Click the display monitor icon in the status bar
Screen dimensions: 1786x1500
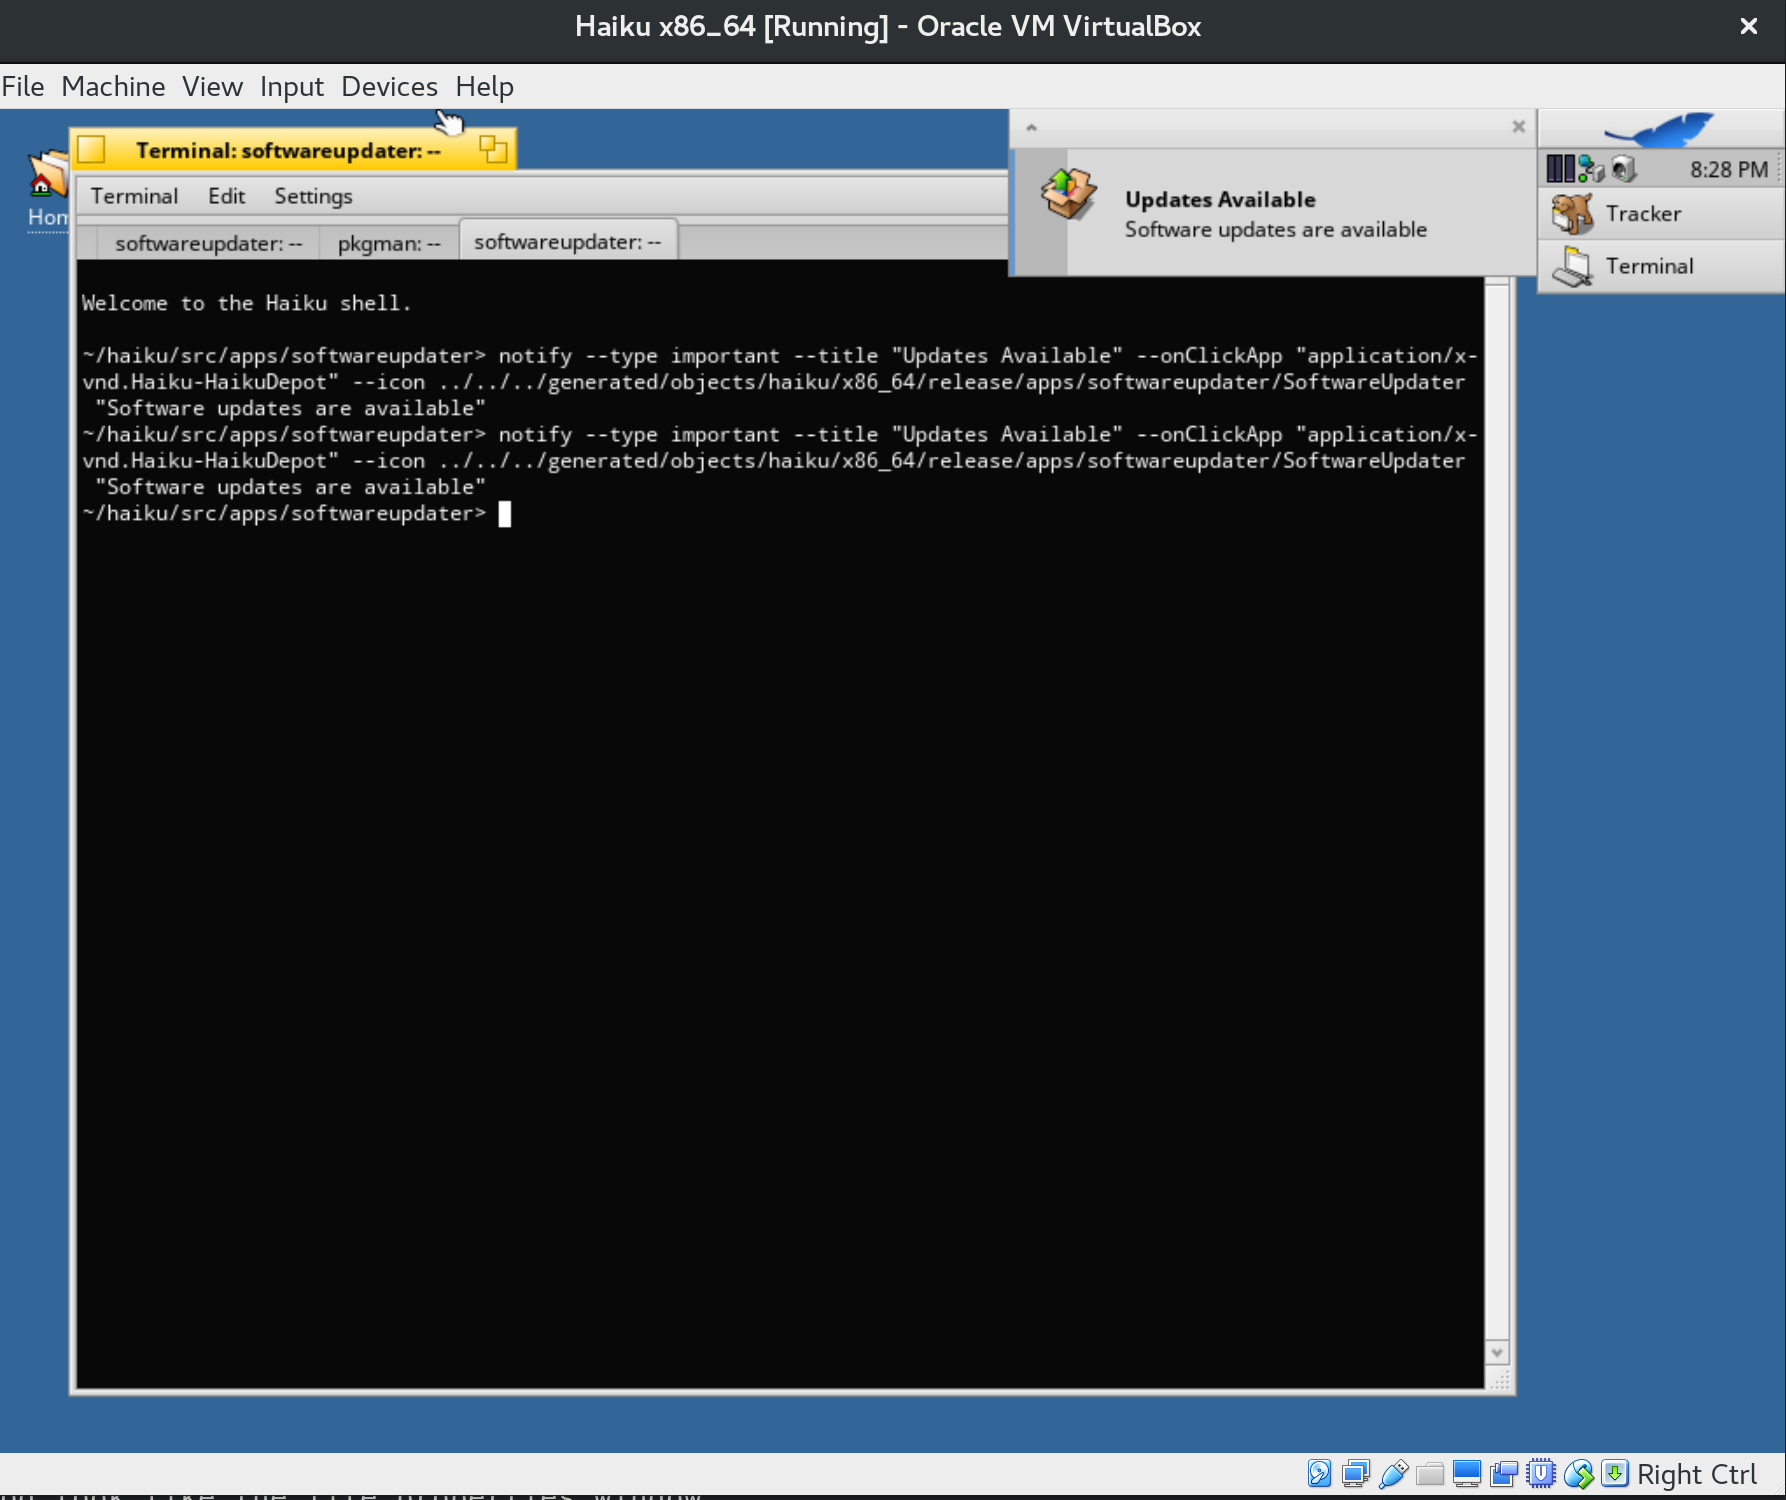point(1467,1473)
